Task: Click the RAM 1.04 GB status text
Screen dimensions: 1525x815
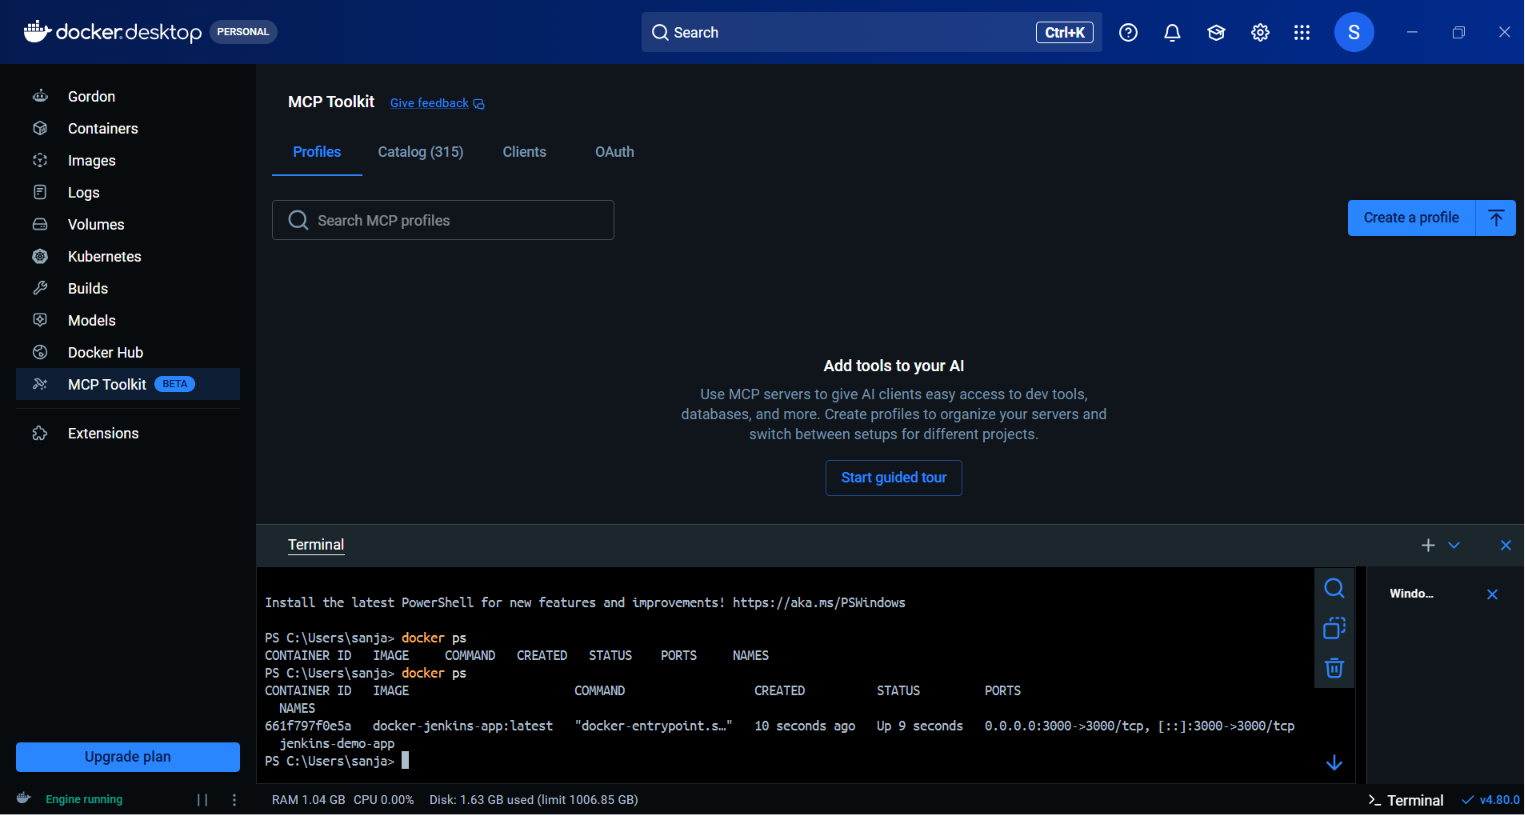Action: click(308, 800)
